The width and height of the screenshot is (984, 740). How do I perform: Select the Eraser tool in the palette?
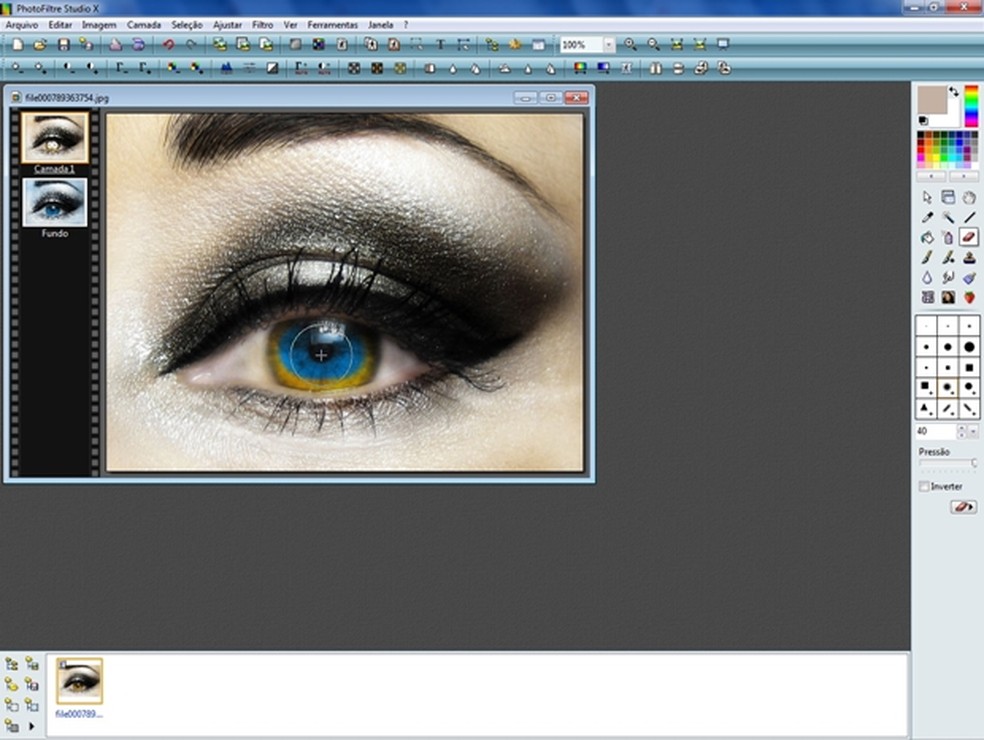[969, 237]
